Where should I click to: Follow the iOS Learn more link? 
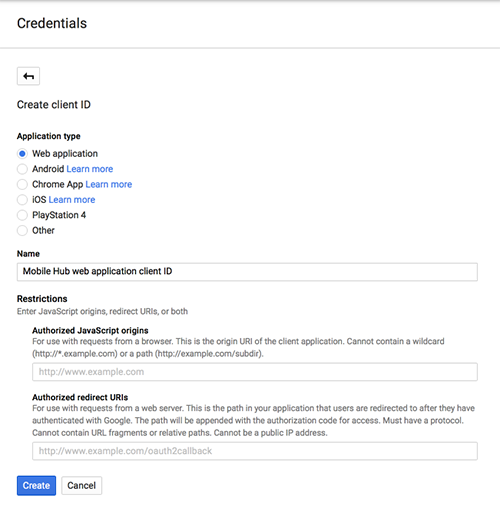pos(72,200)
